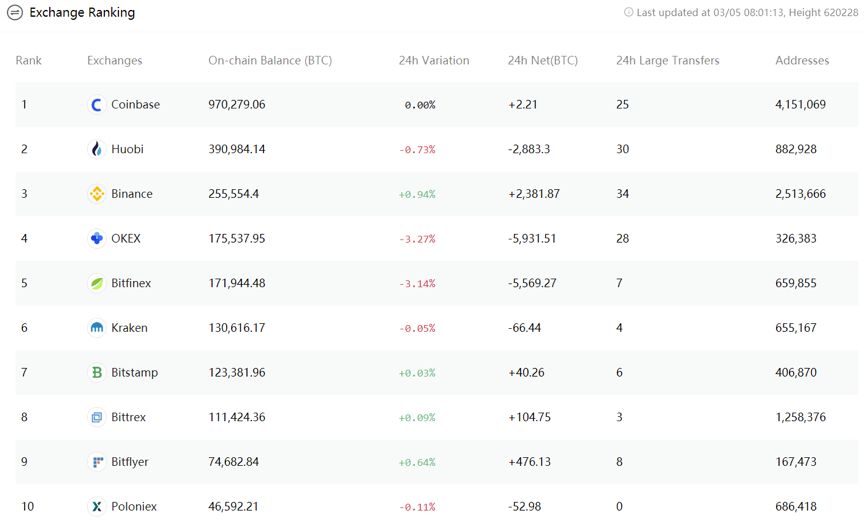Click the -0.73% variation value
The height and width of the screenshot is (526, 865).
click(x=417, y=150)
